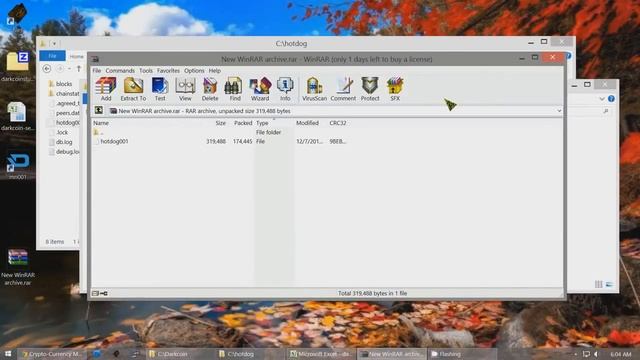Screen dimensions: 640x360
Task: Open the quick access dropdown in C:\hotdog title bar
Action: pyautogui.click(x=54, y=43)
